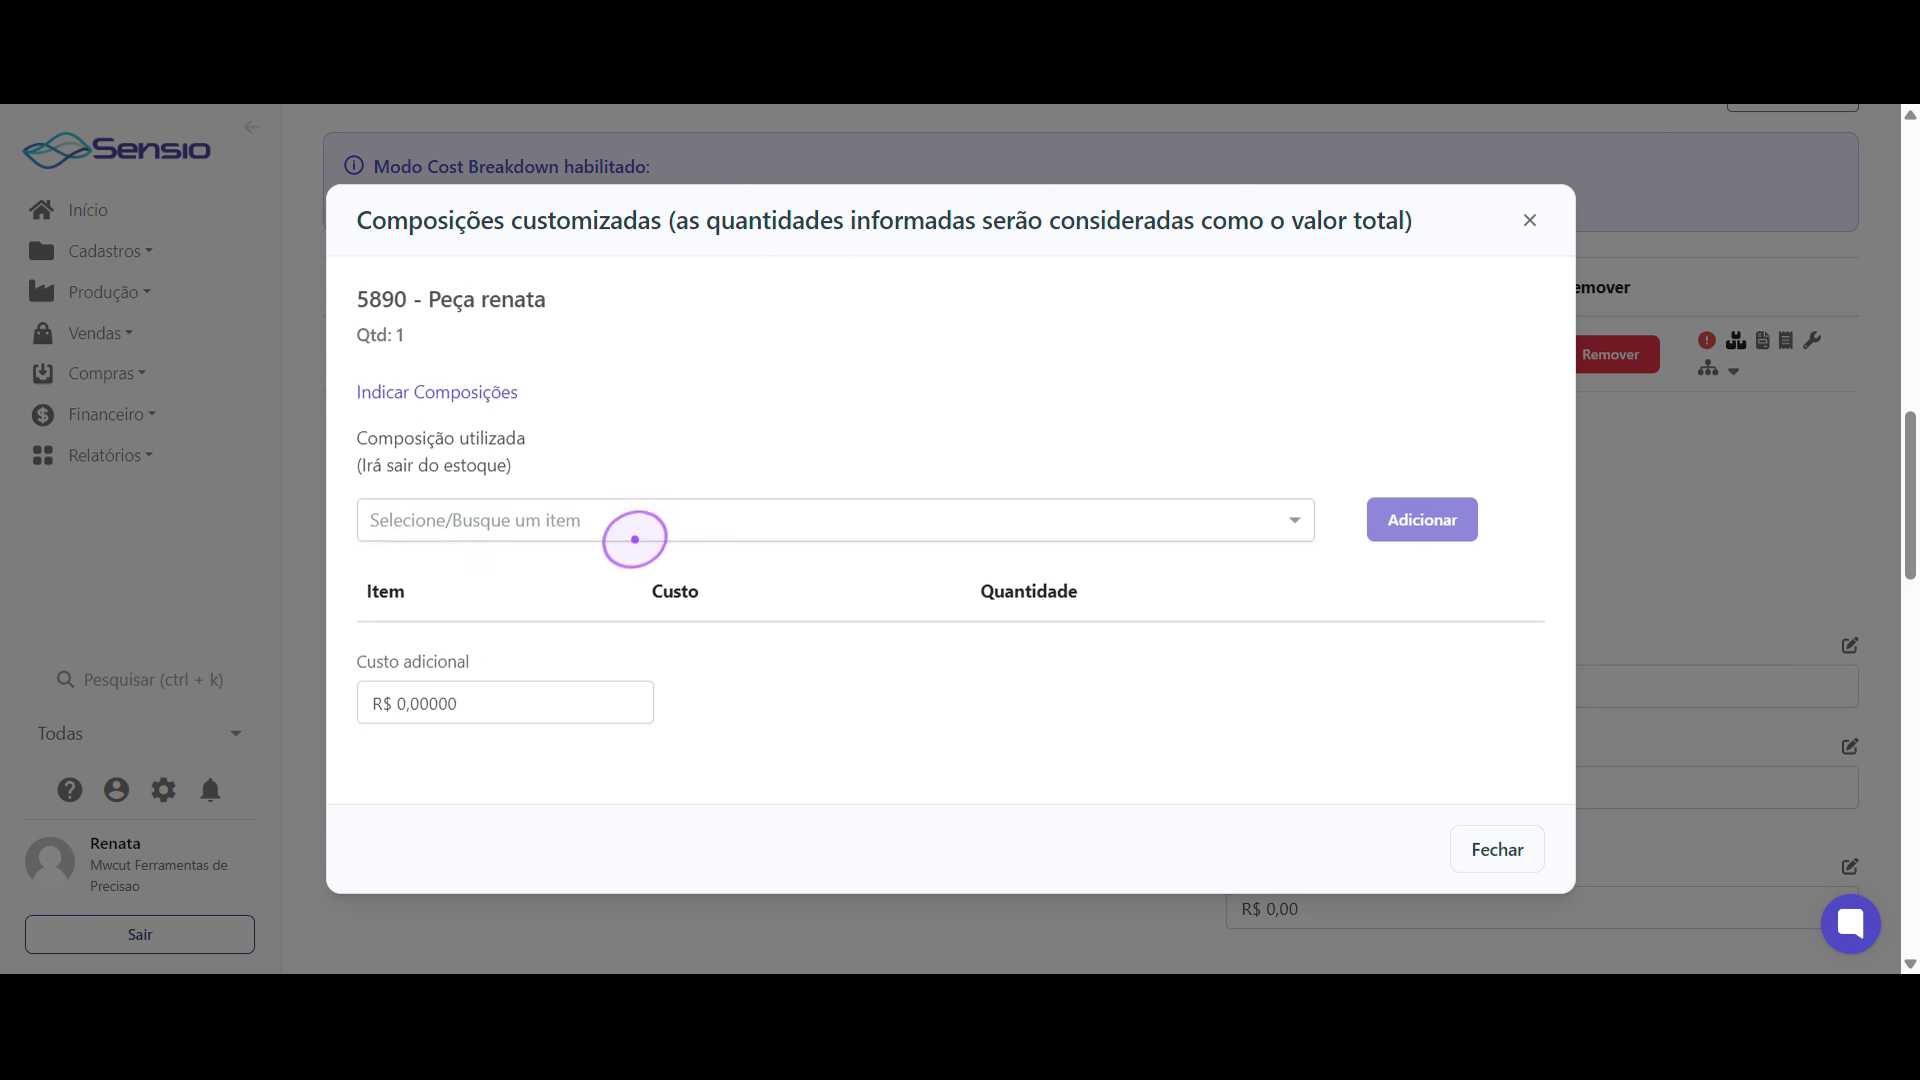Click the receipt icon beside Remover
The image size is (1920, 1080).
[x=1786, y=341]
